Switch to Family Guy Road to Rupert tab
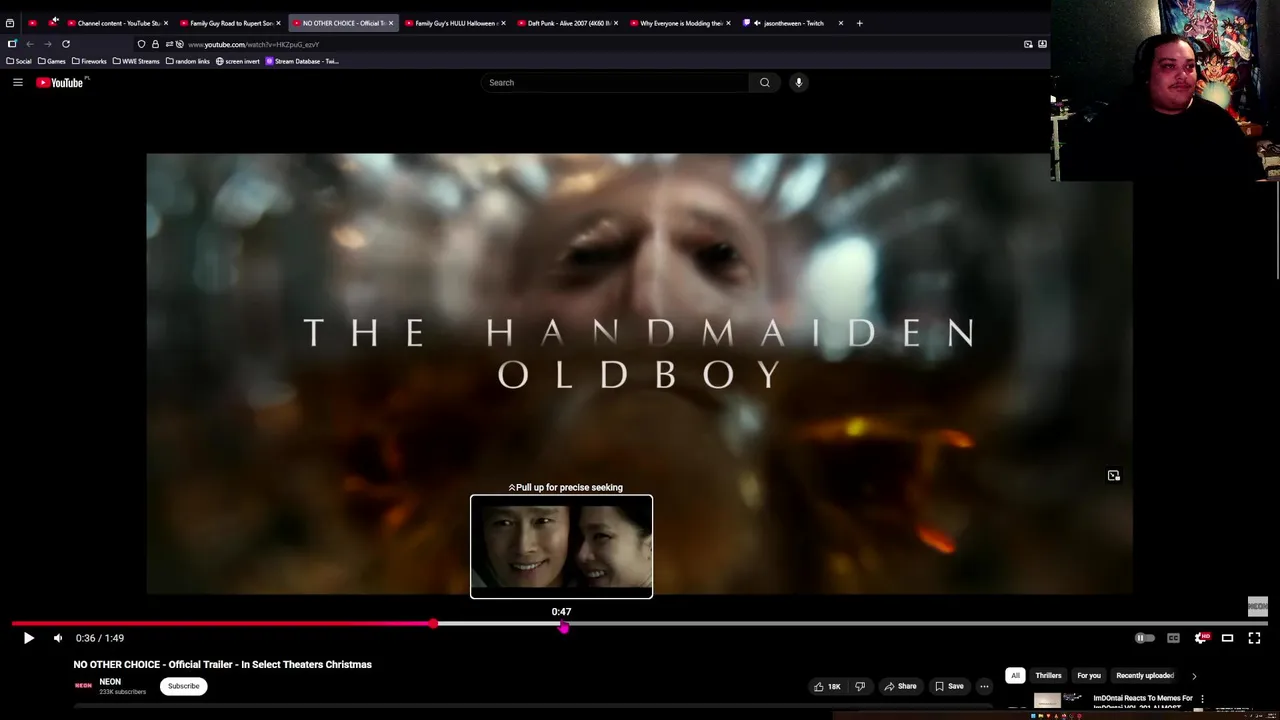This screenshot has width=1280, height=720. [x=230, y=23]
